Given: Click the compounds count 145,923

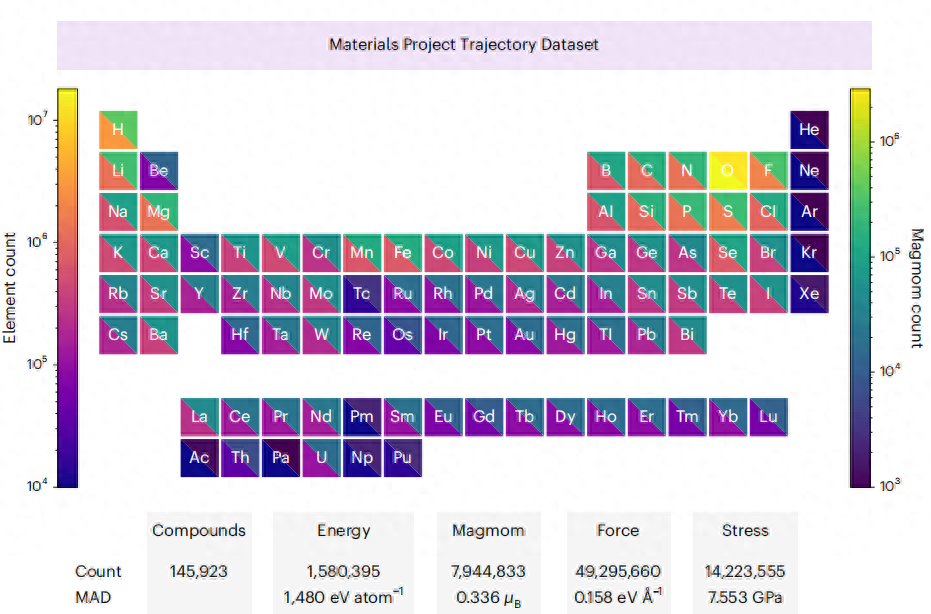Looking at the screenshot, I should [x=198, y=571].
